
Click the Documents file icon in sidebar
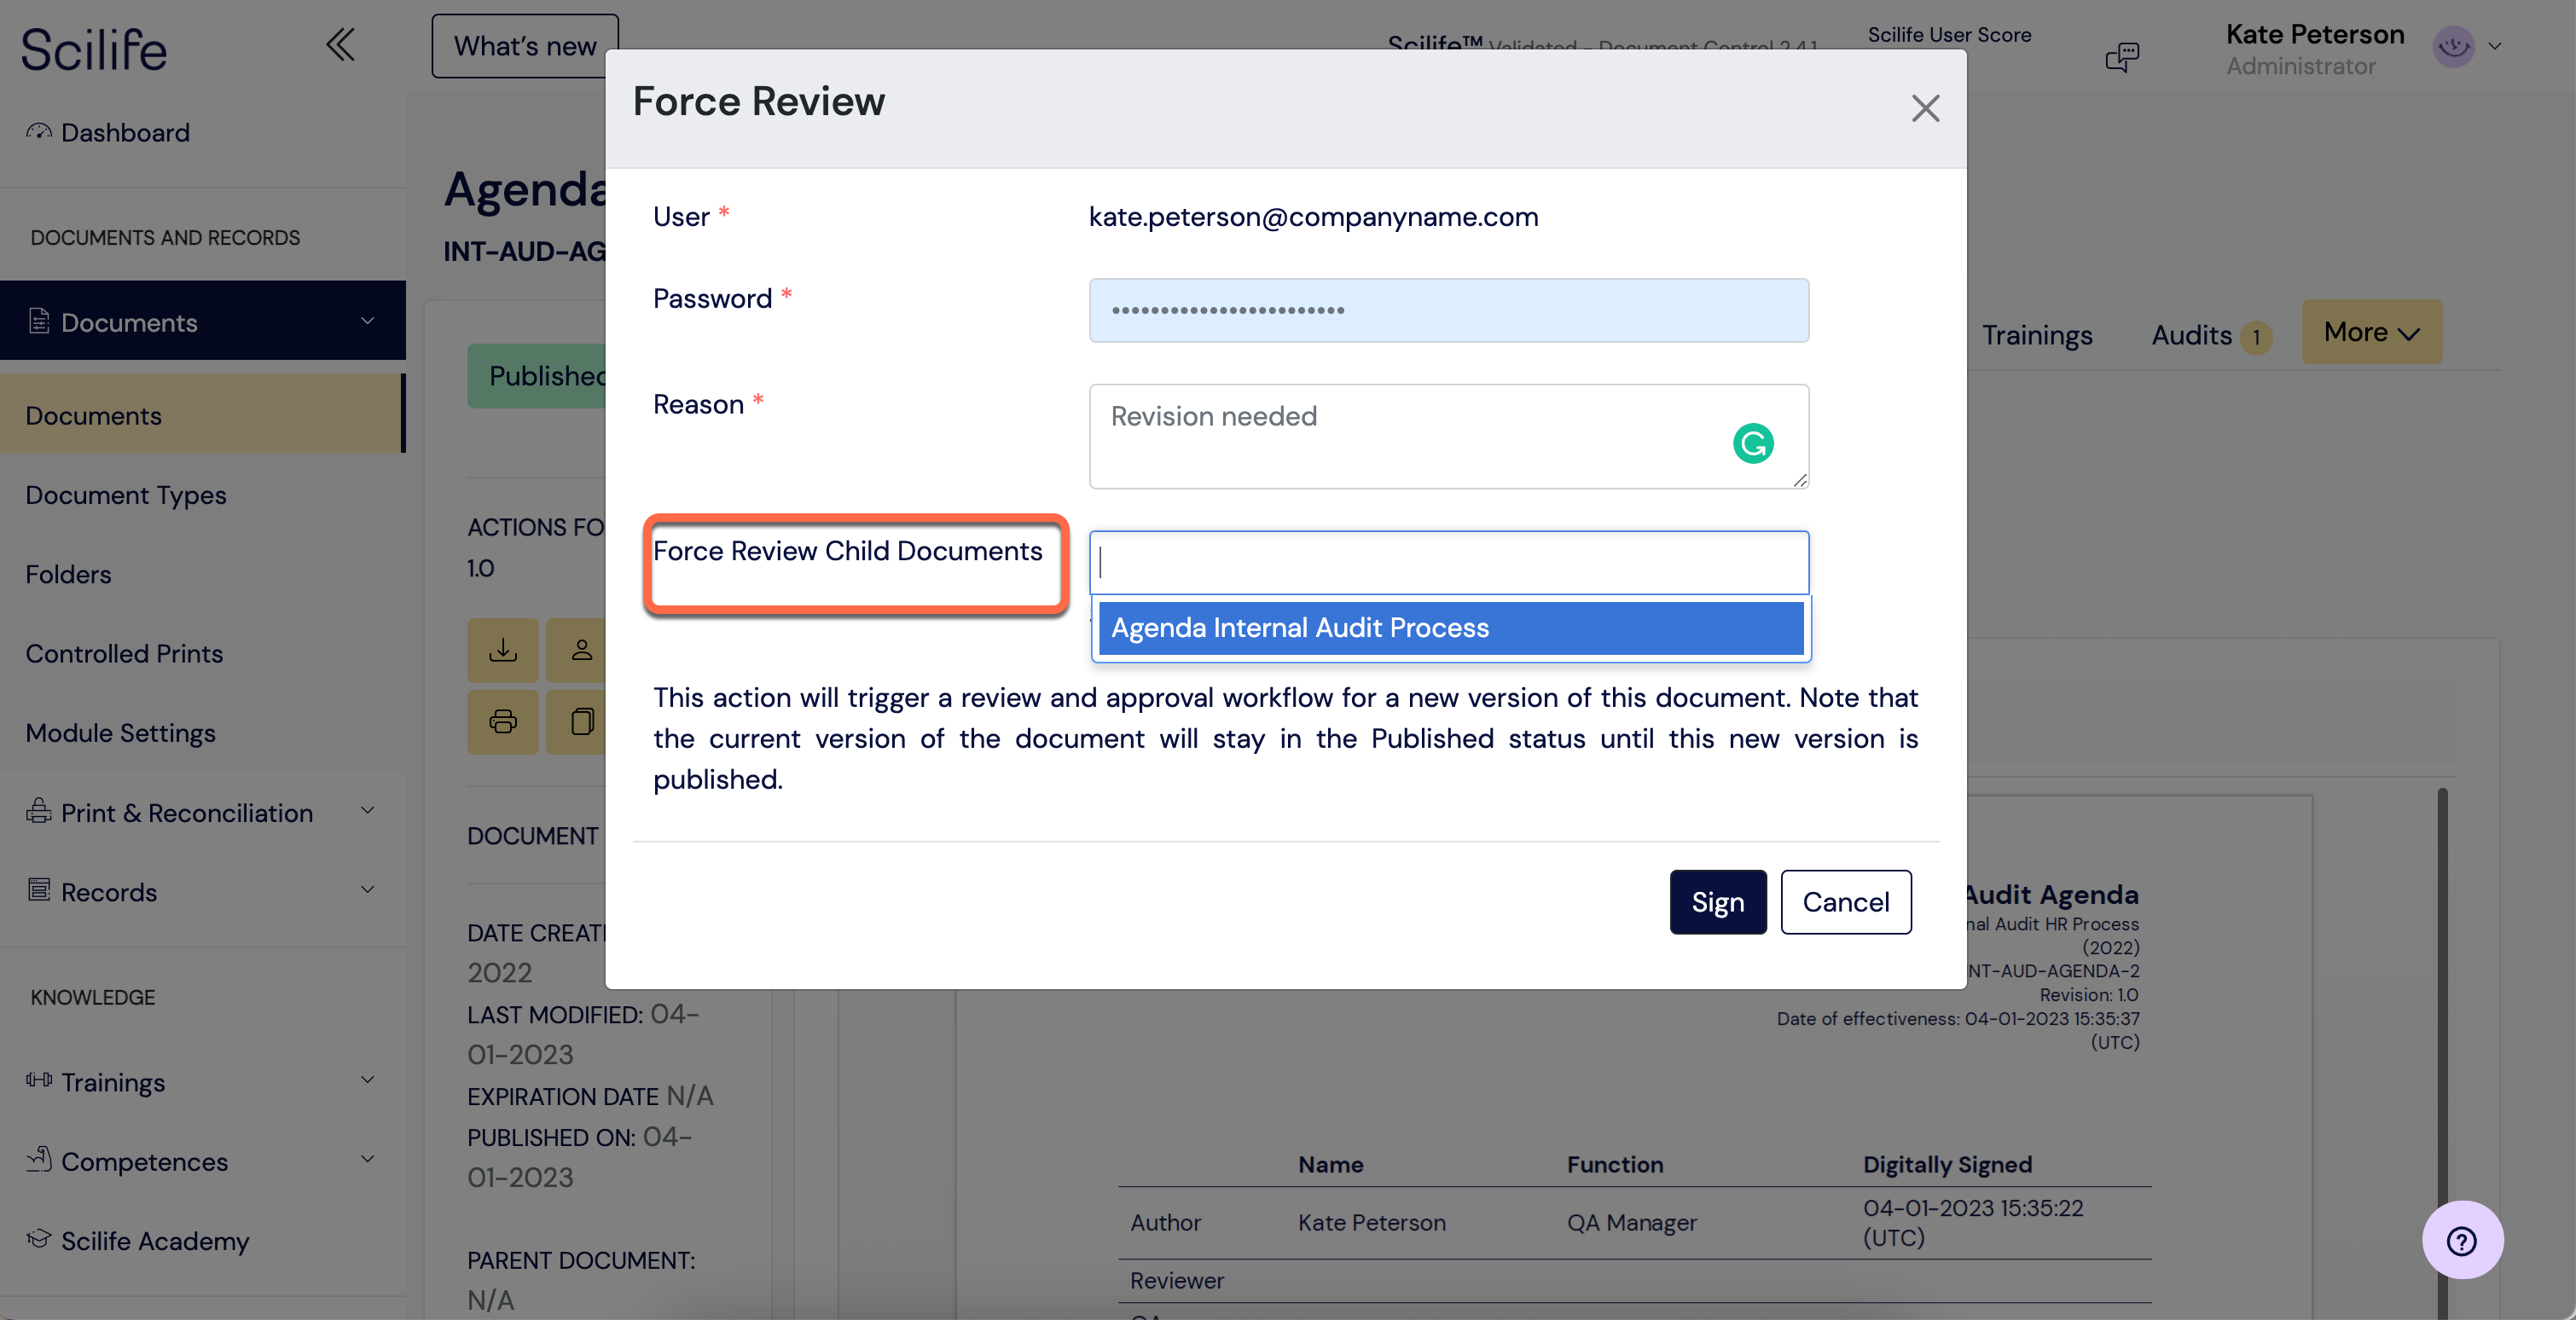(39, 321)
